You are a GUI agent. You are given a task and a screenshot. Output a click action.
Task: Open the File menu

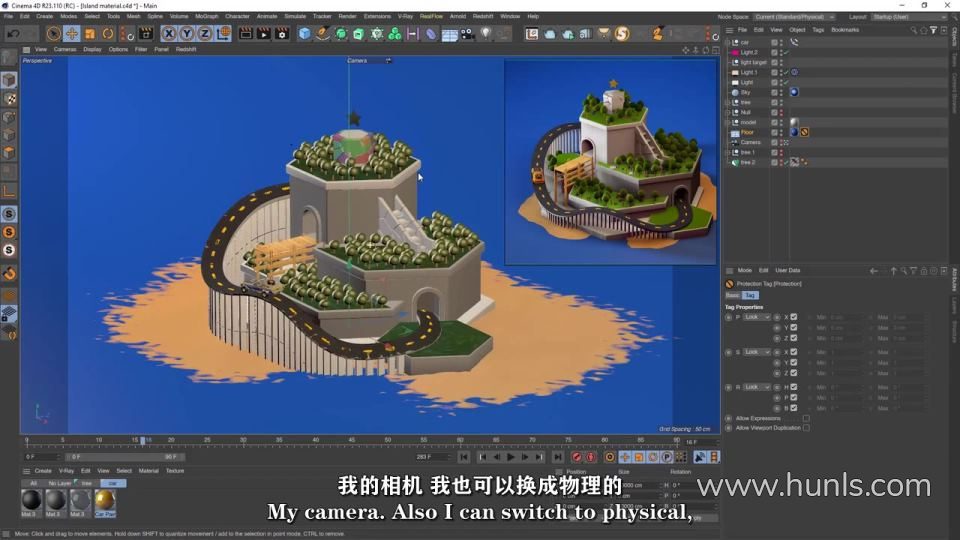pyautogui.click(x=9, y=17)
